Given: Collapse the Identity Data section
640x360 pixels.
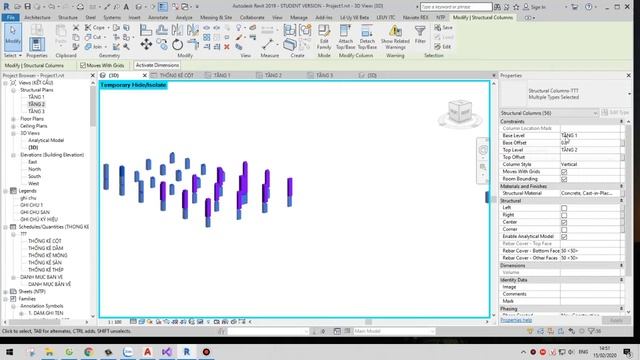Looking at the screenshot, I should (x=621, y=280).
